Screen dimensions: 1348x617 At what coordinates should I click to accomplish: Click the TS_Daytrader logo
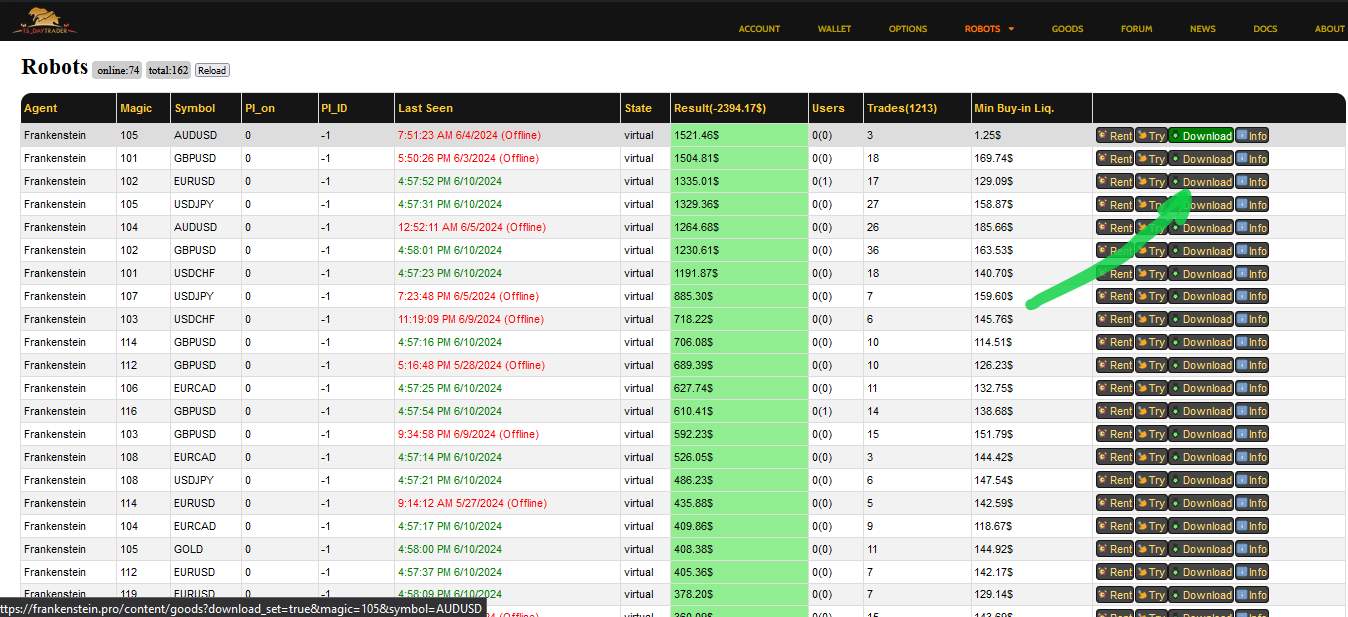45,19
